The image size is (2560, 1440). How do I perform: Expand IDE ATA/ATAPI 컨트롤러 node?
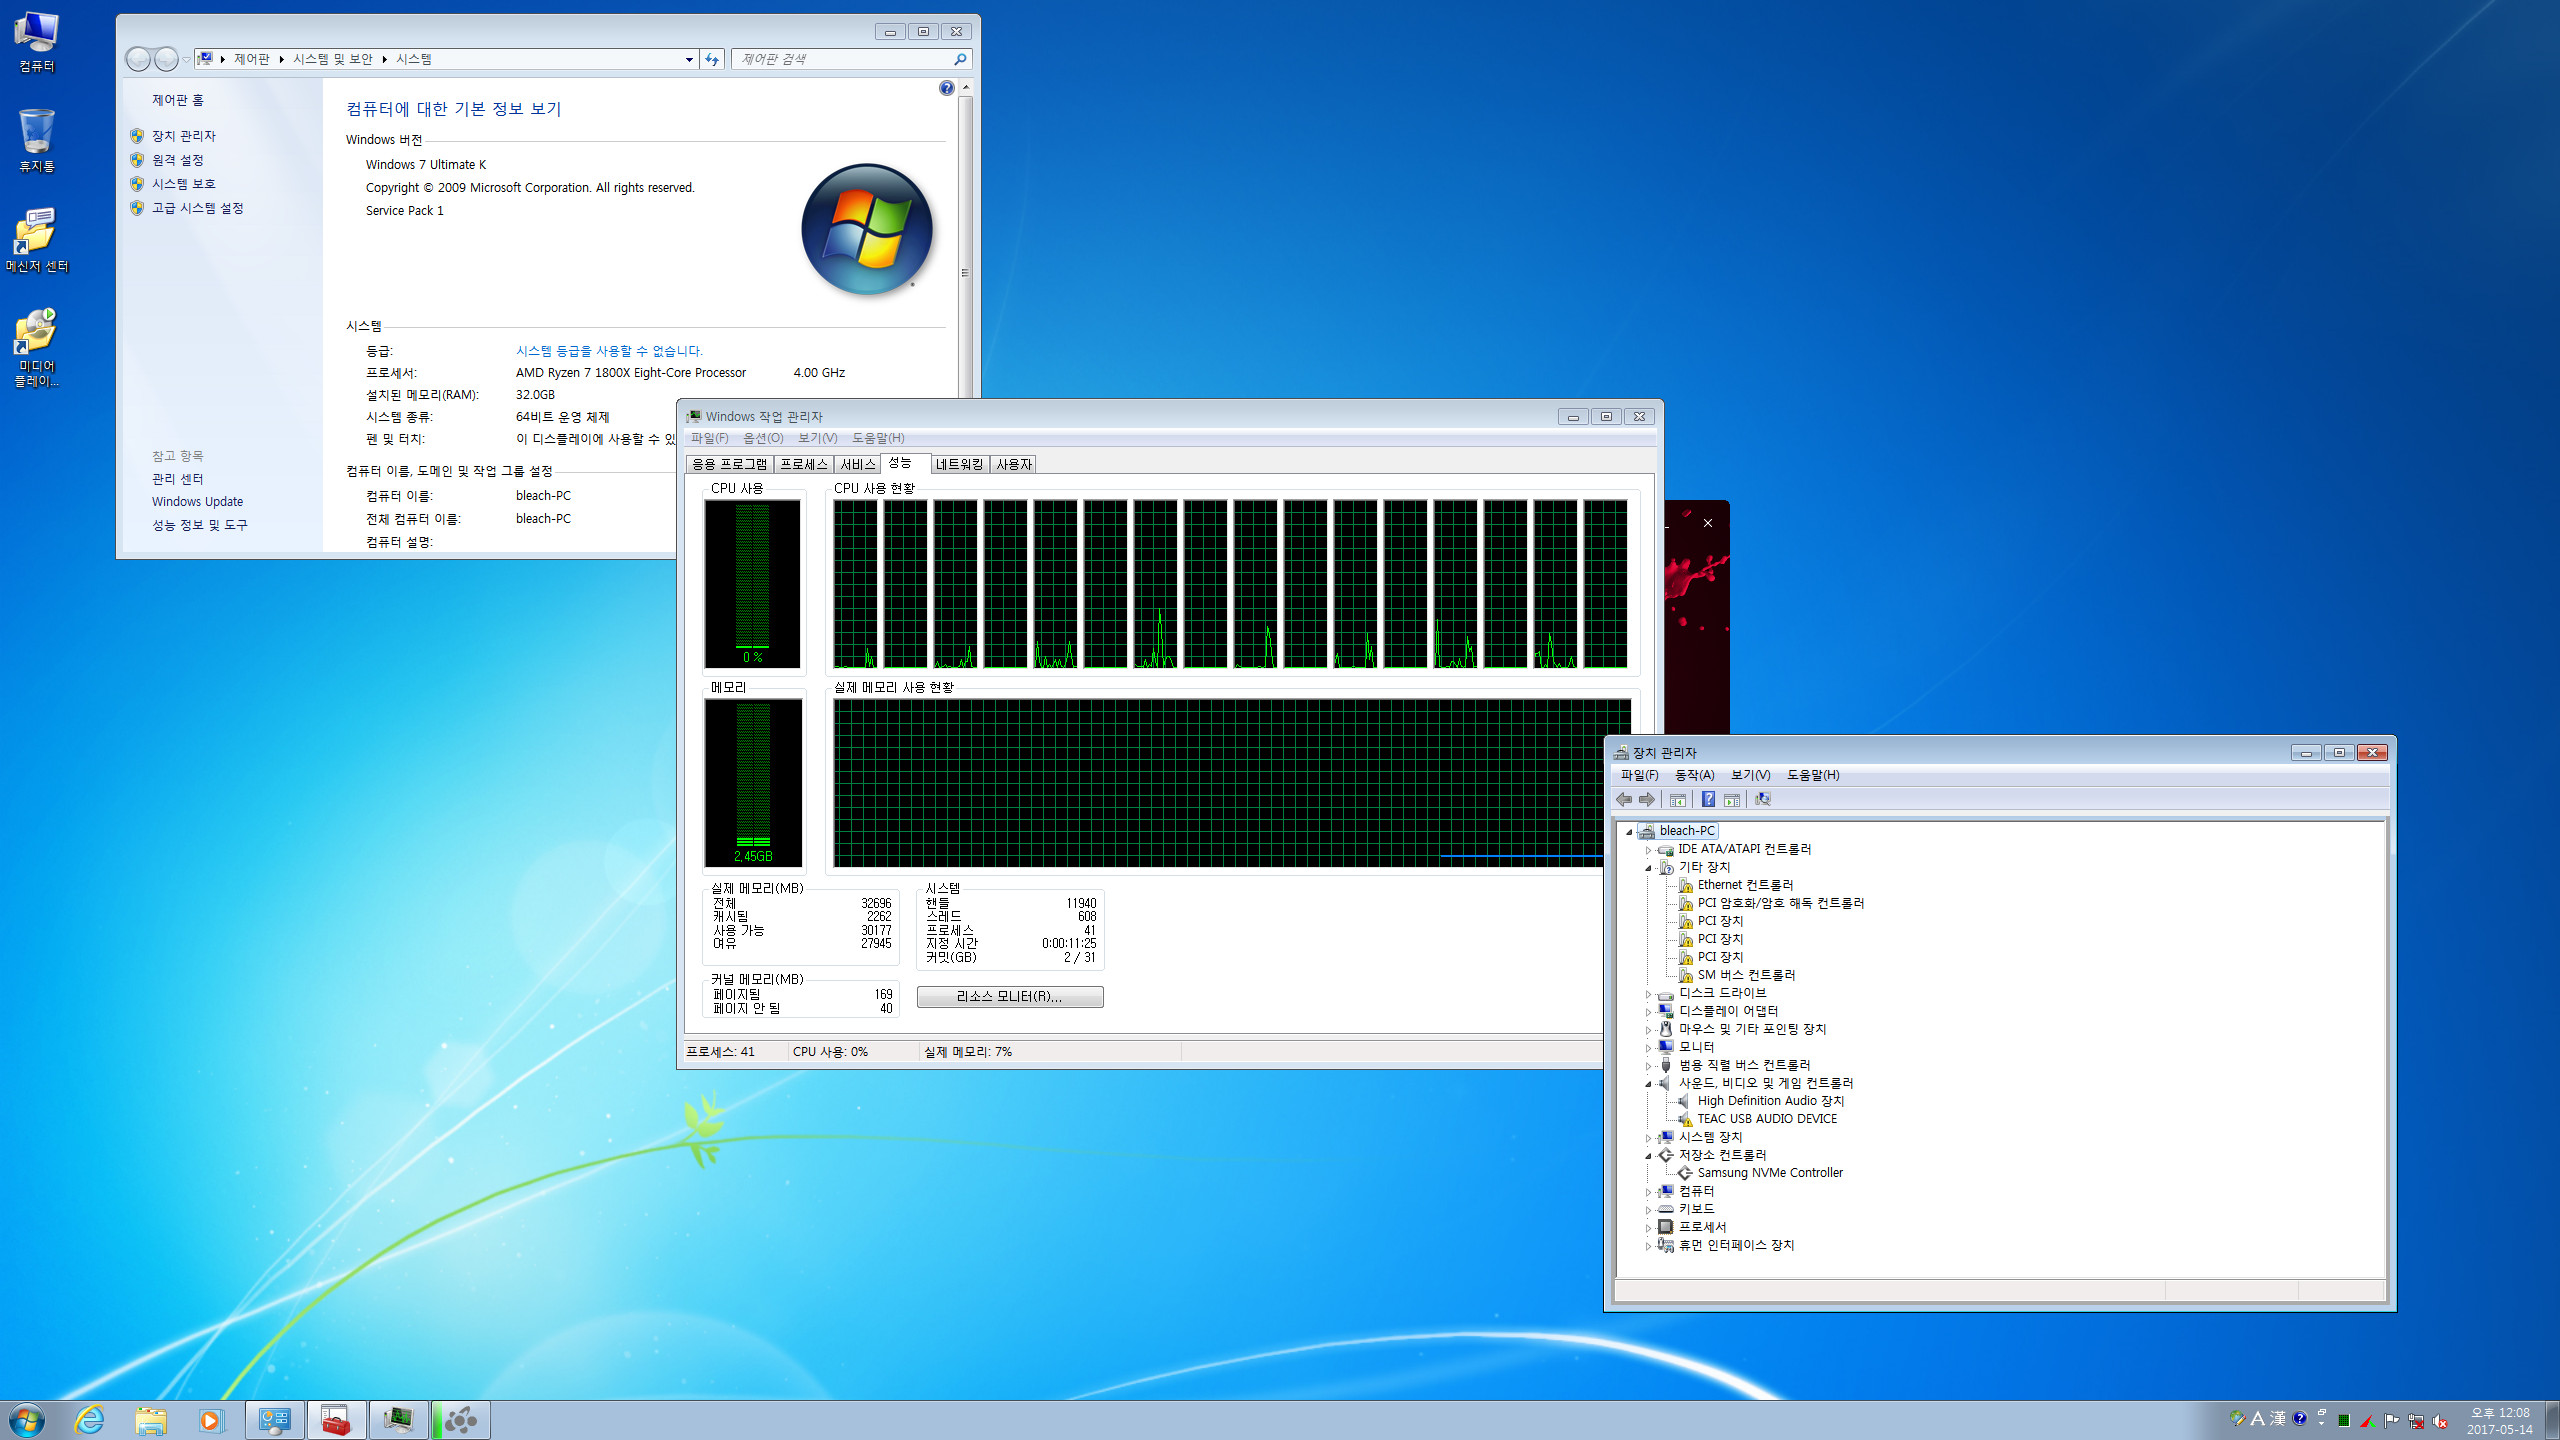click(1648, 850)
